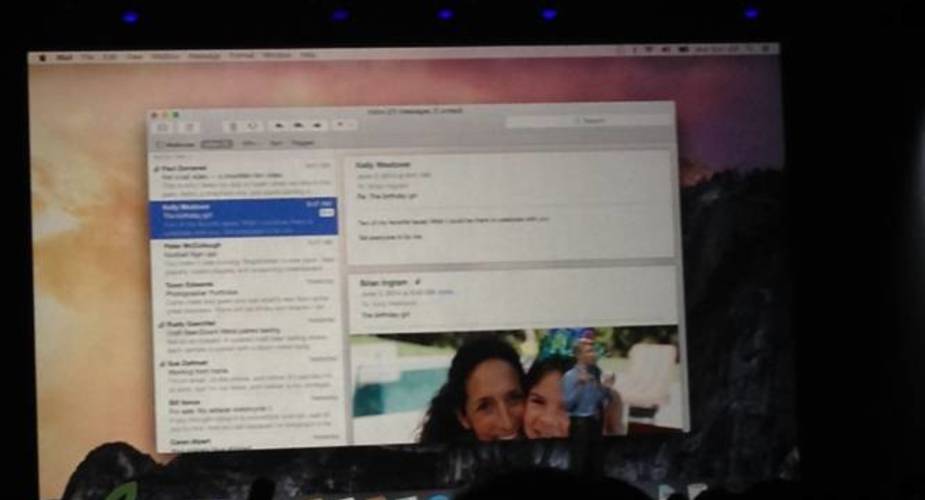Select the VIPs favorites button
Image resolution: width=925 pixels, height=500 pixels.
click(x=250, y=143)
